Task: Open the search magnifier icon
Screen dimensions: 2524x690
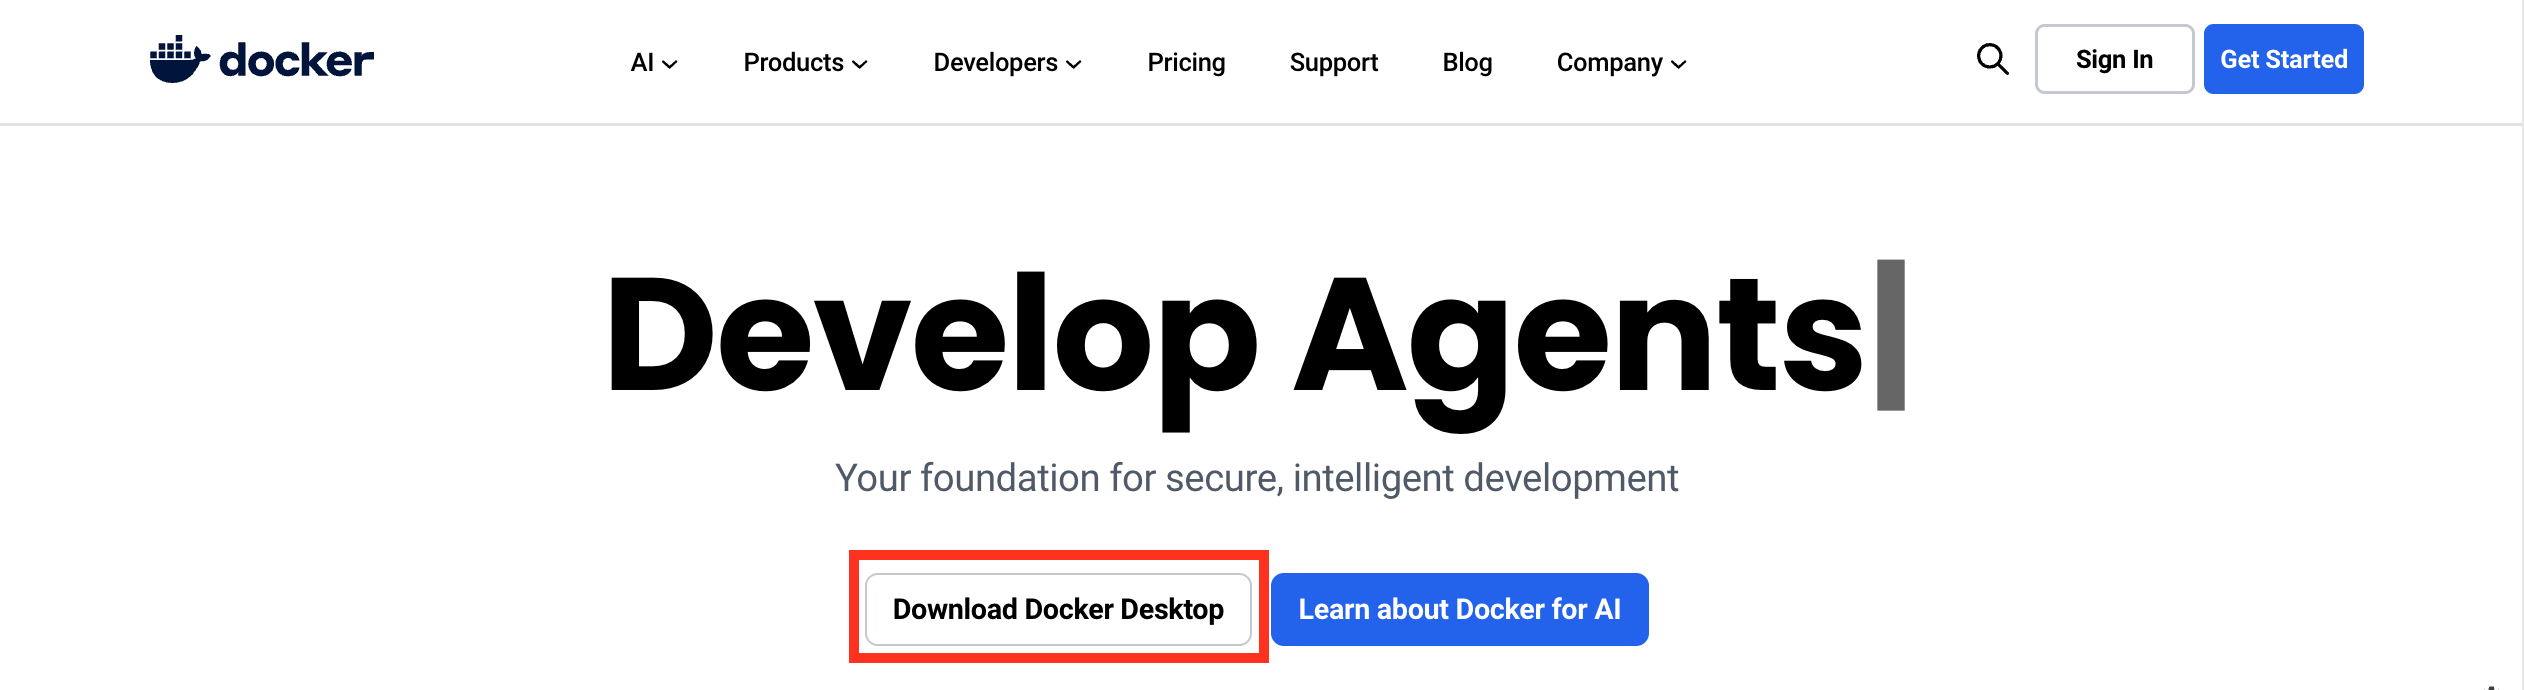Action: point(1992,60)
